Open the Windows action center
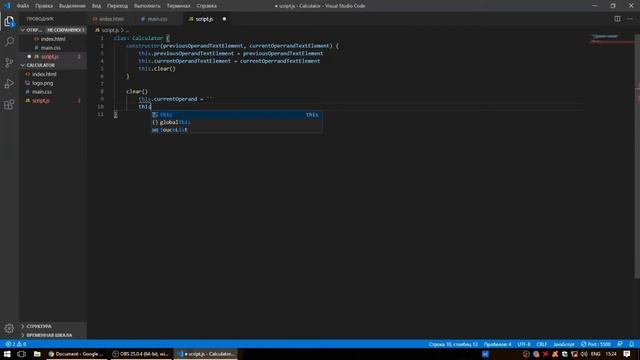Image resolution: width=640 pixels, height=360 pixels. click(x=627, y=354)
